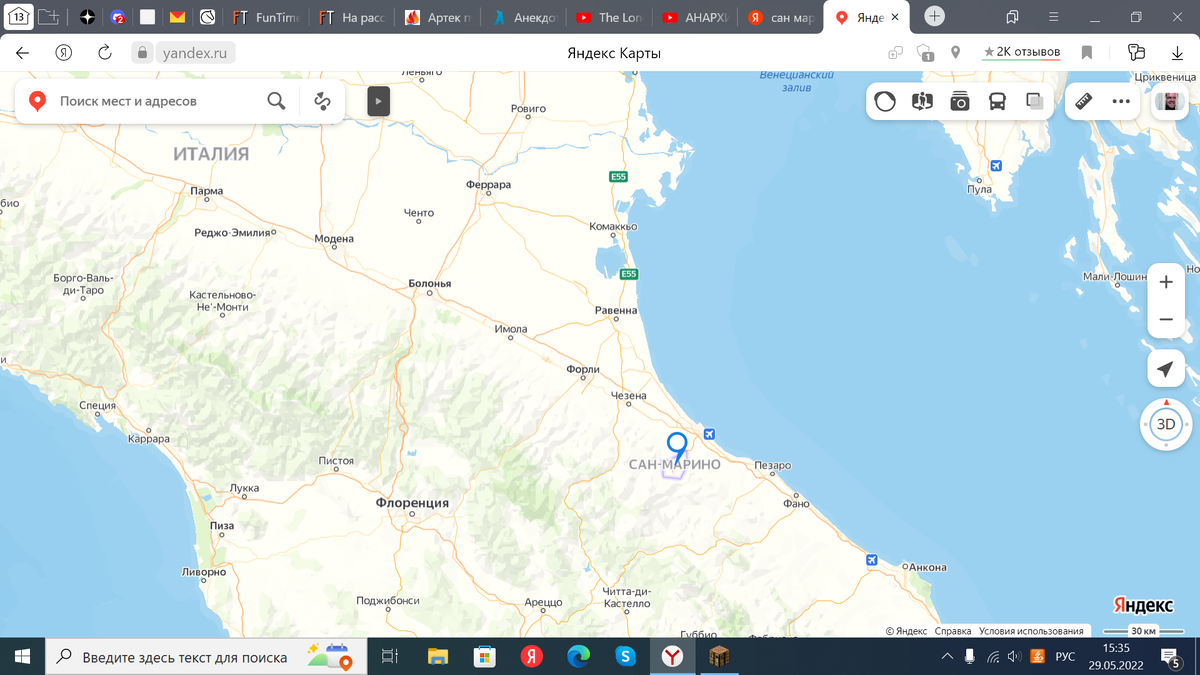1200x675 pixels.
Task: Click the Windows taskbar search box
Action: click(x=207, y=656)
